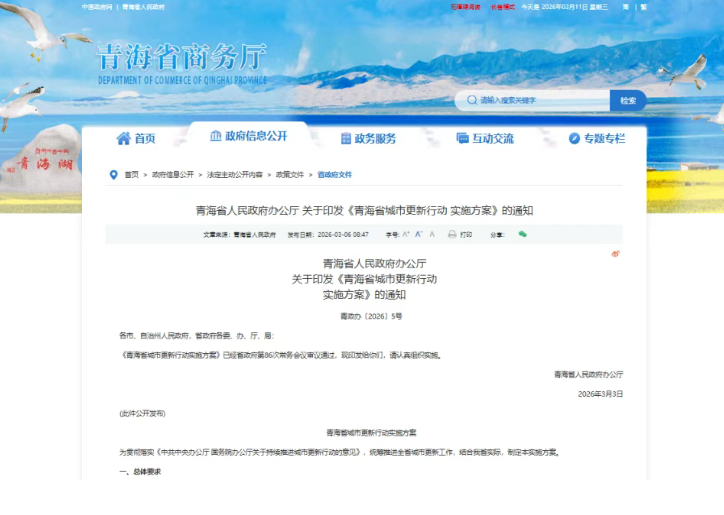724x515 pixels.
Task: Select the smallest font size A
Action: [x=432, y=234]
